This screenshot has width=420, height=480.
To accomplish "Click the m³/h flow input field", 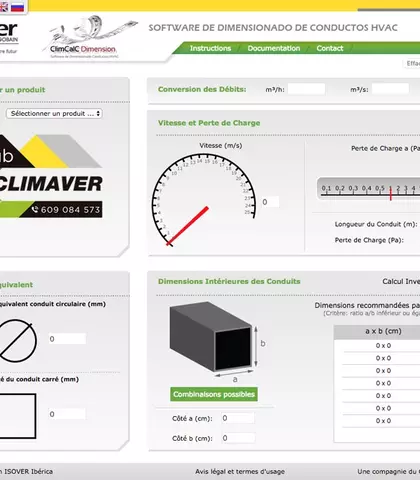I will tap(306, 89).
